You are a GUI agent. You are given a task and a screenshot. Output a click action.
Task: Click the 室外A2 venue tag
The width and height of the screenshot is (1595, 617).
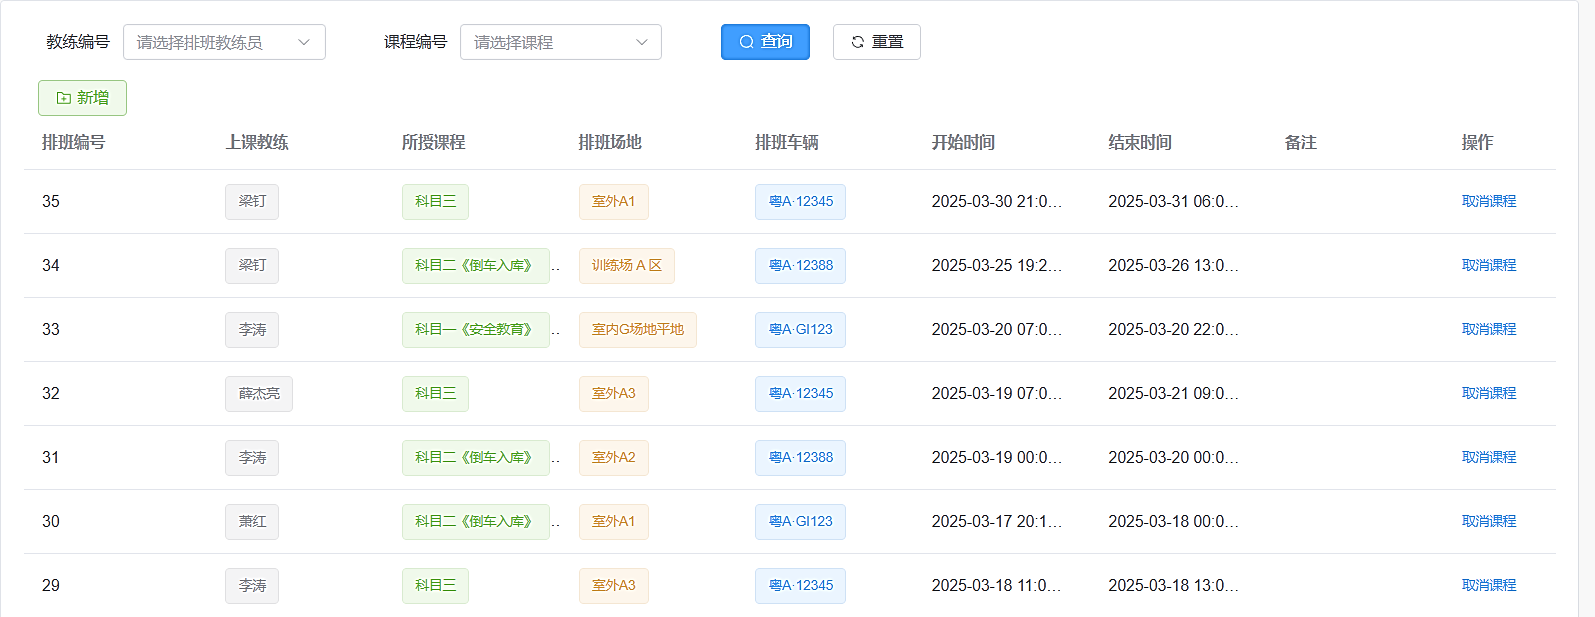613,458
